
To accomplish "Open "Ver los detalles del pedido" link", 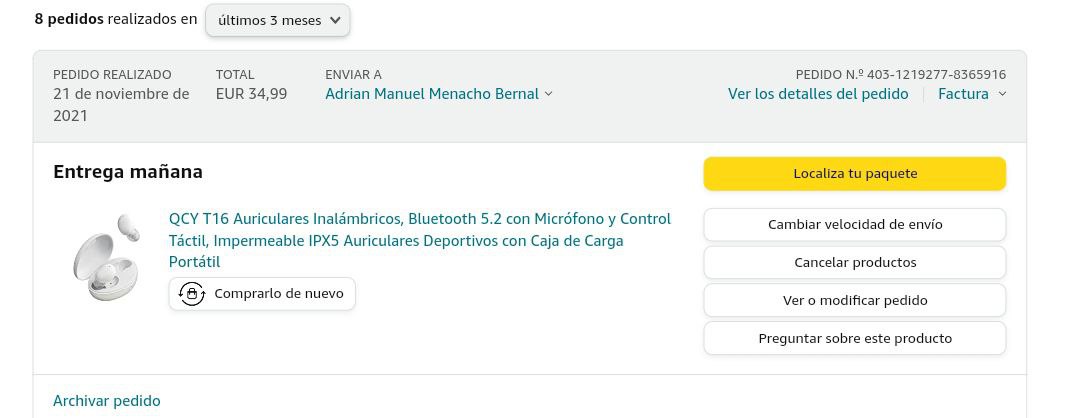I will tap(818, 94).
